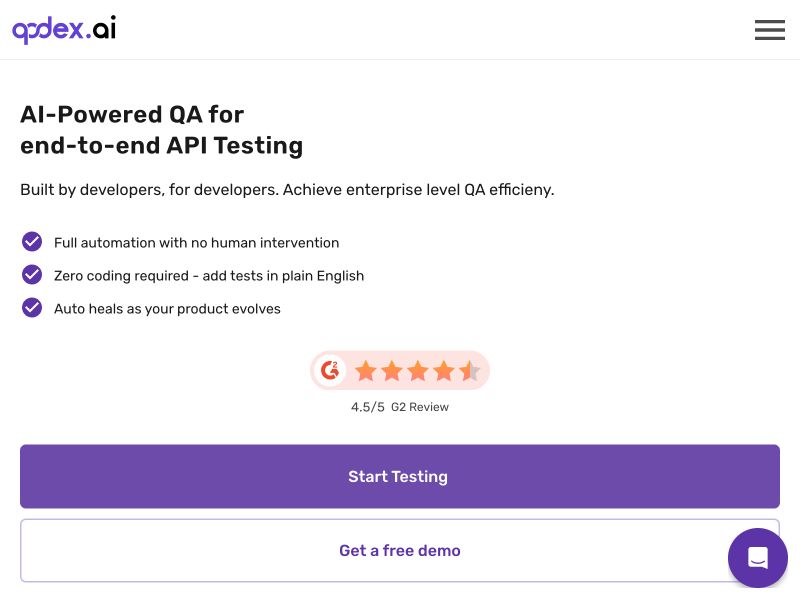Open the Intercom chat widget
Viewport: 800px width, 600px height.
[757, 558]
